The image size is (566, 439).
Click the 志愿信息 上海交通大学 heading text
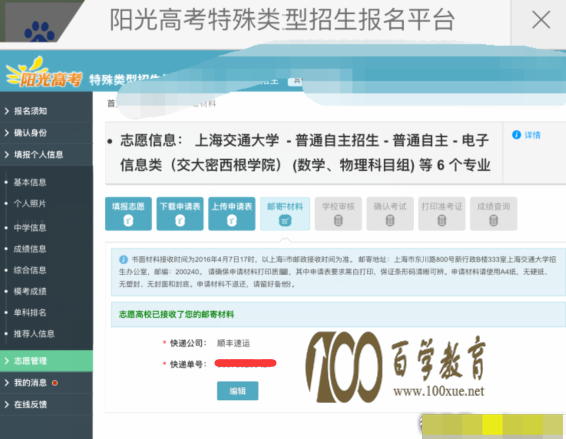(305, 153)
